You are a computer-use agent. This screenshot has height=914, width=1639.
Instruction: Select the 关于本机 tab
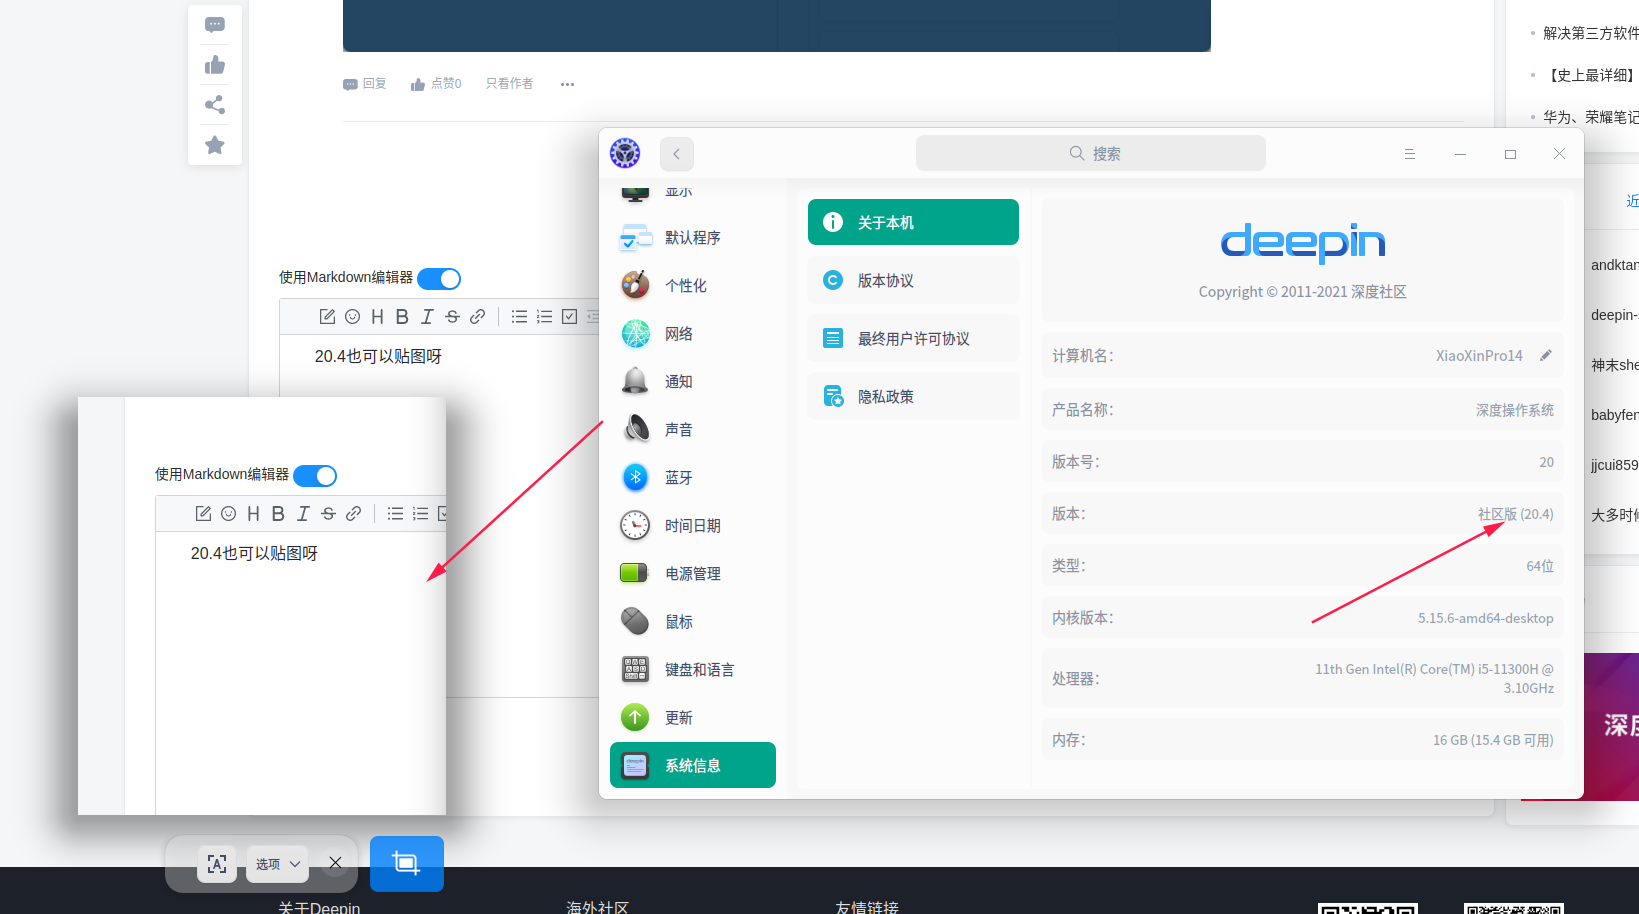pos(913,222)
